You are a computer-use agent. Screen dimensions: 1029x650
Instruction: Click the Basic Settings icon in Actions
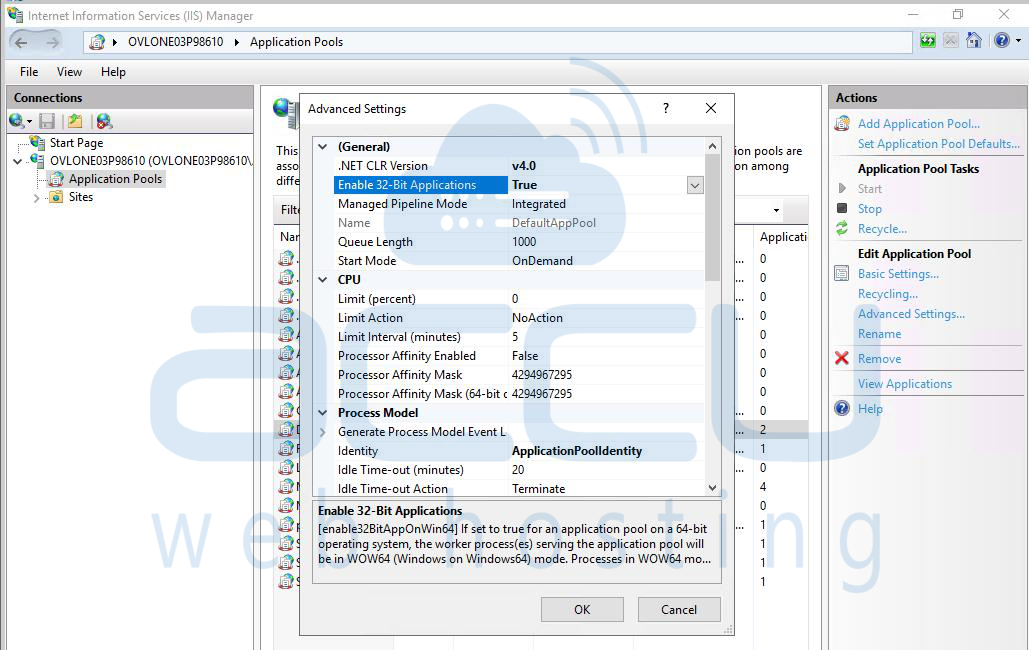click(842, 273)
